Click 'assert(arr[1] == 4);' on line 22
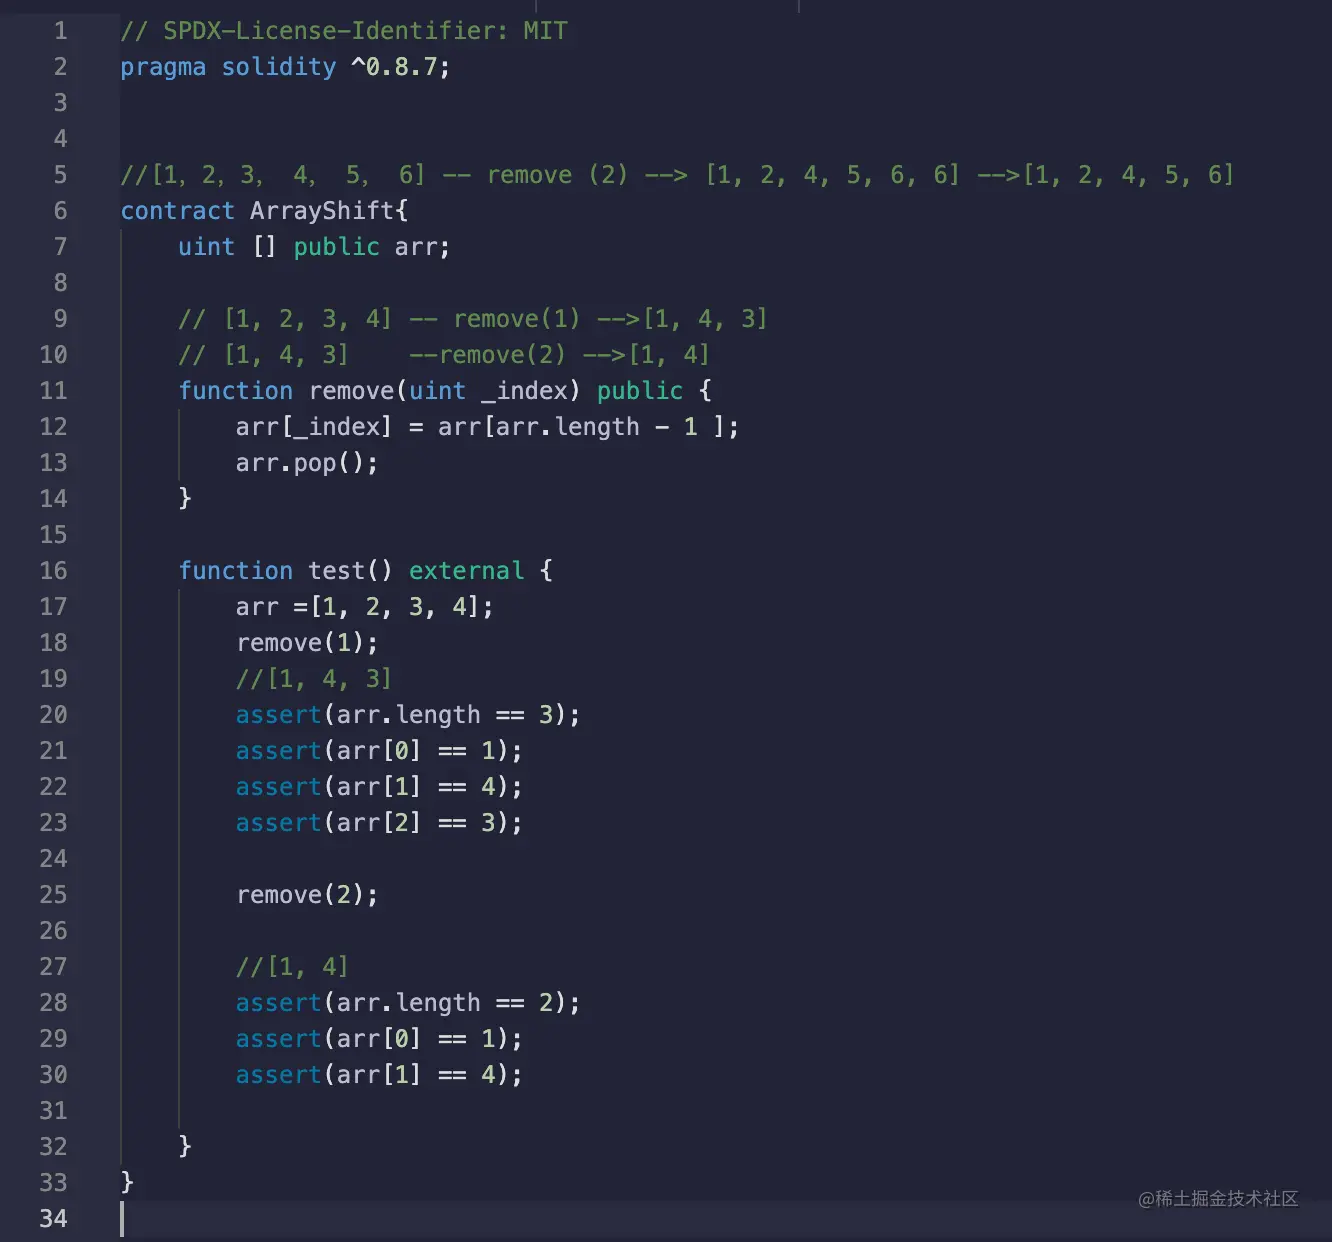Screen dimensions: 1332x1242 click(379, 787)
